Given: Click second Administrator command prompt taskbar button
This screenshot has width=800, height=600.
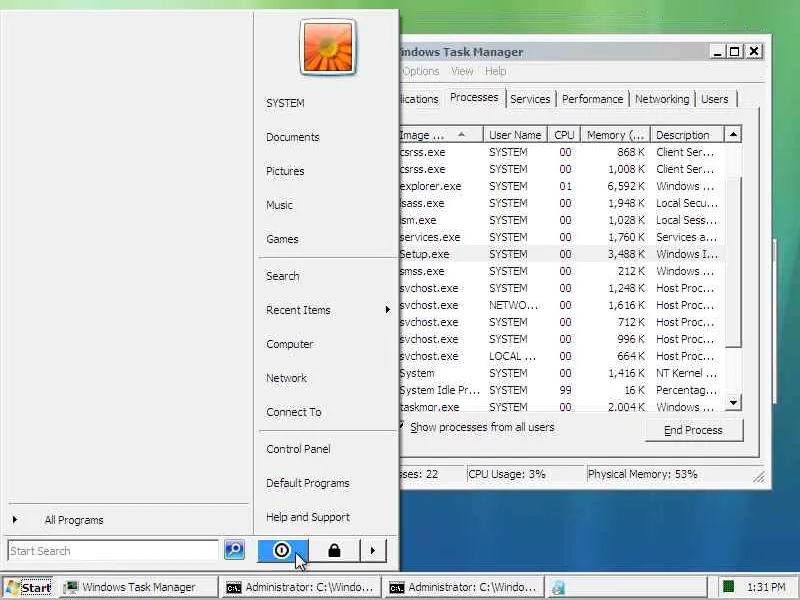Looking at the screenshot, I should tap(464, 587).
